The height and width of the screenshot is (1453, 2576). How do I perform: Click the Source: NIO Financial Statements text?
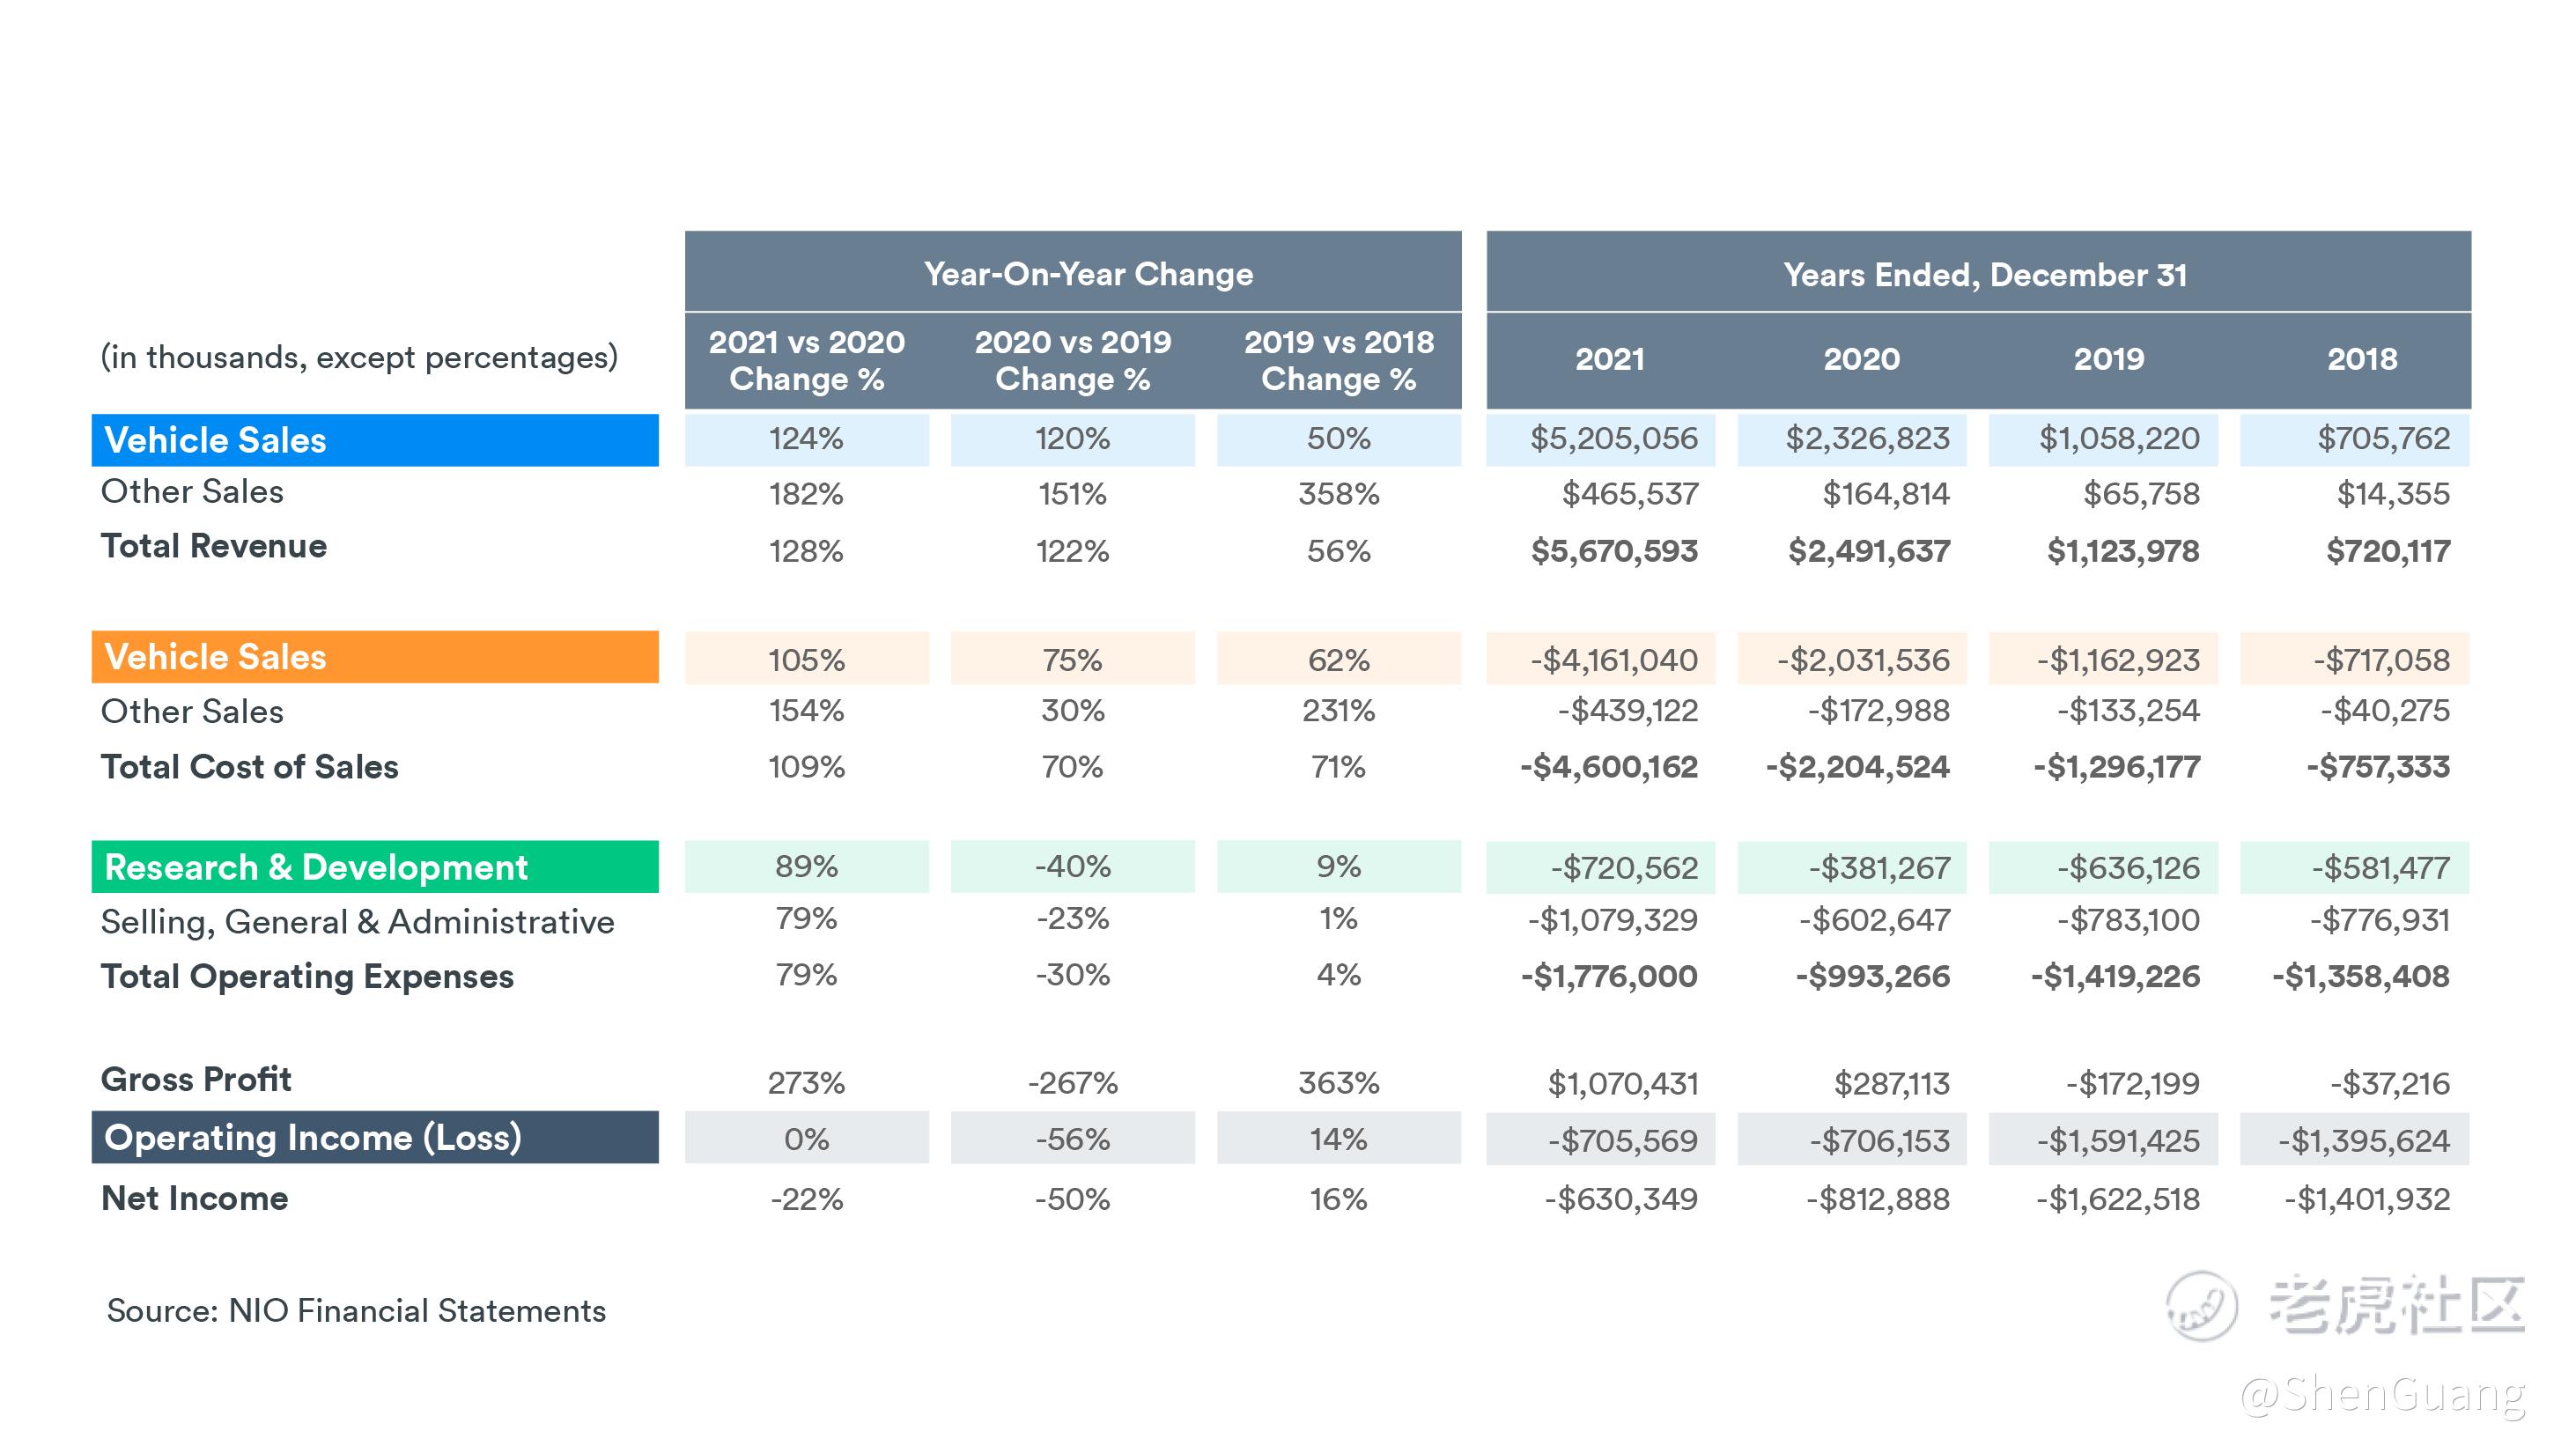[356, 1310]
